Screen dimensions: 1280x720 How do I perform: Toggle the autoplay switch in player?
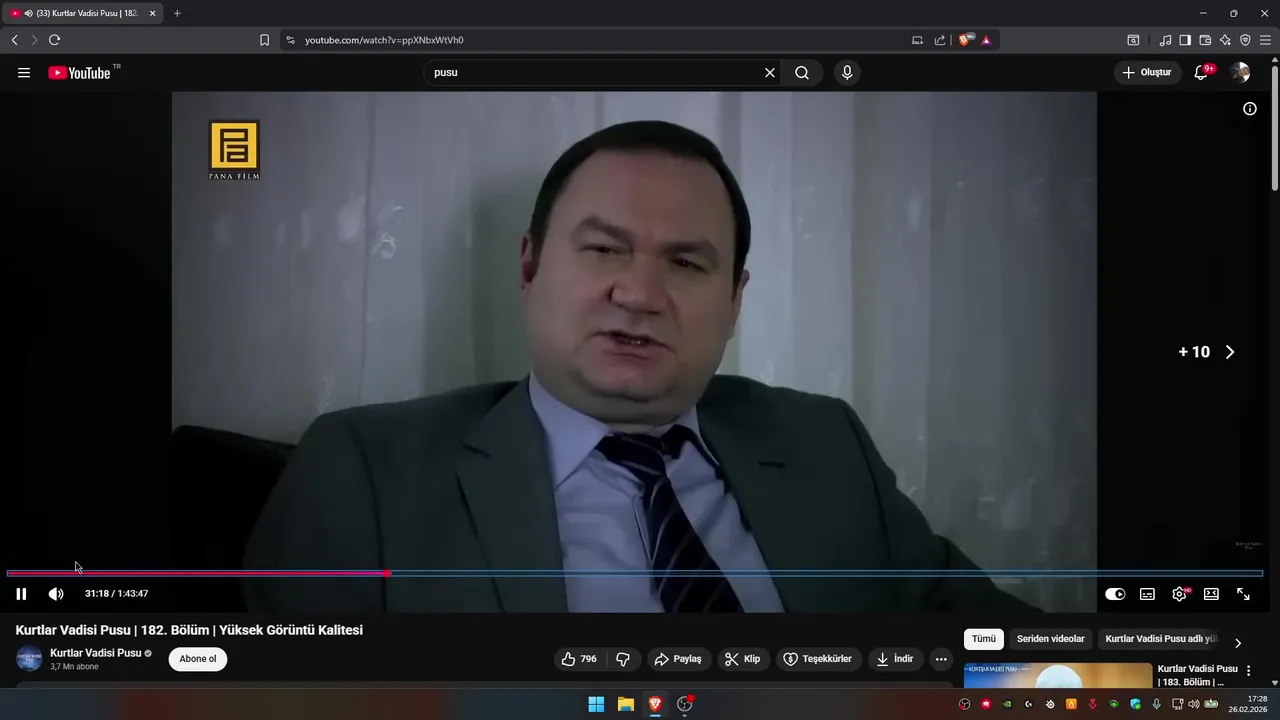(x=1115, y=594)
